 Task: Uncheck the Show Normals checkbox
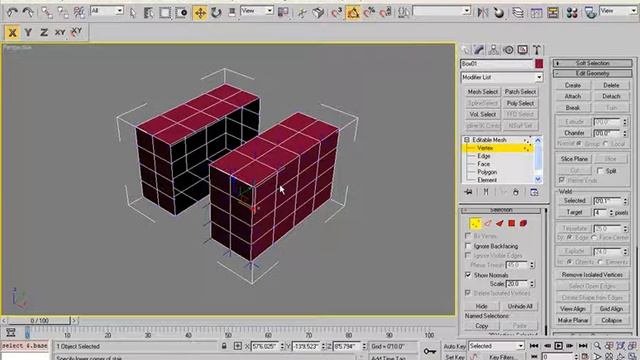click(468, 275)
